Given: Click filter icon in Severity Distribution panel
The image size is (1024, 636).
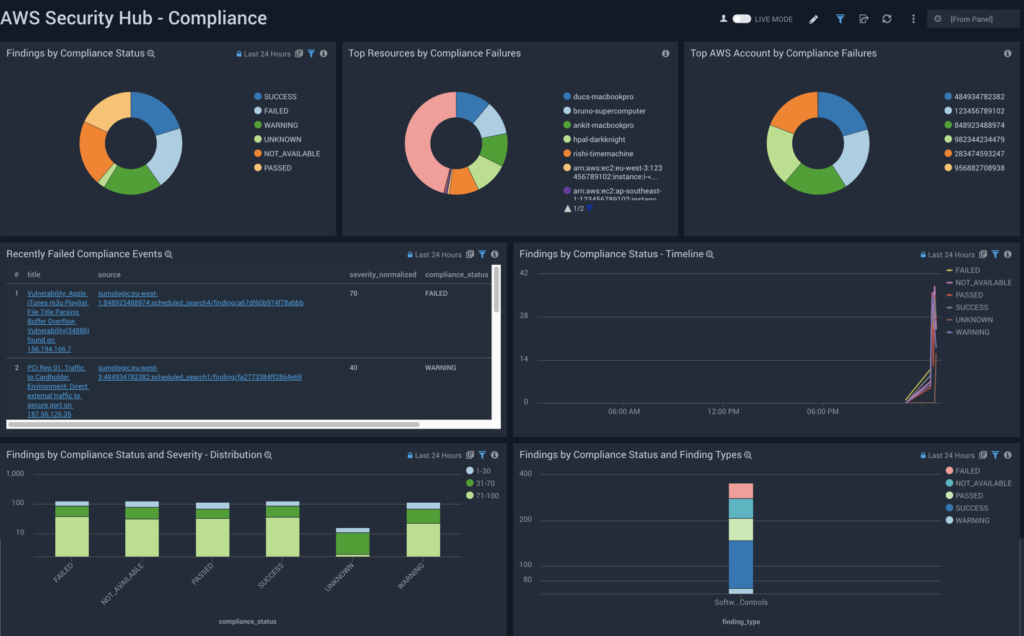Looking at the screenshot, I should pos(482,455).
